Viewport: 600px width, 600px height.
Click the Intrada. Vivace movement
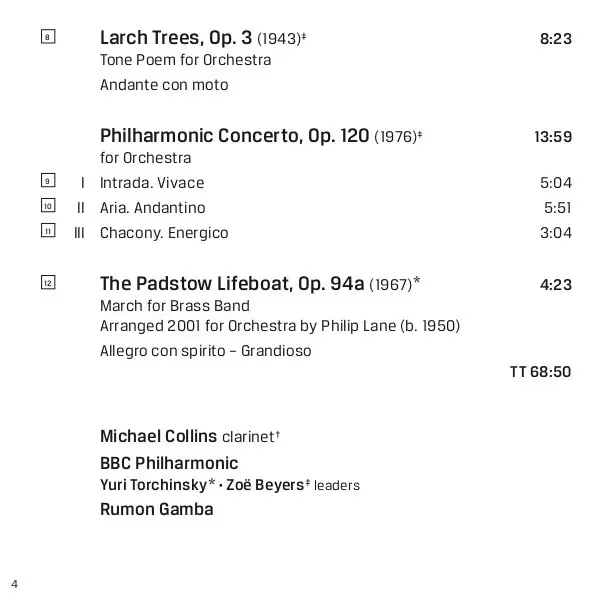pos(152,183)
